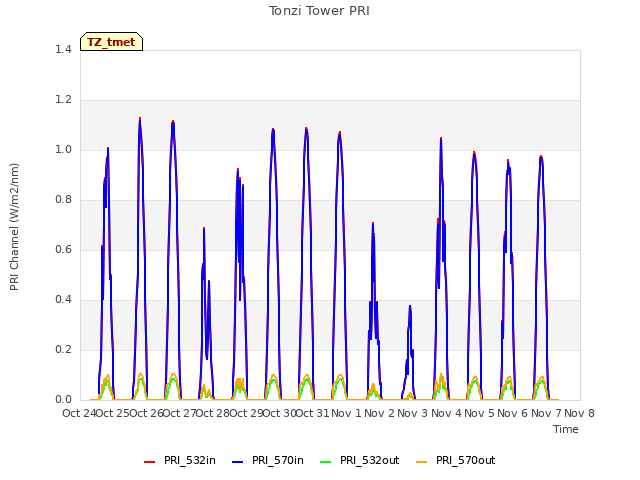
Task: Click the 0.8 y-axis tick label
Action: (x=63, y=200)
